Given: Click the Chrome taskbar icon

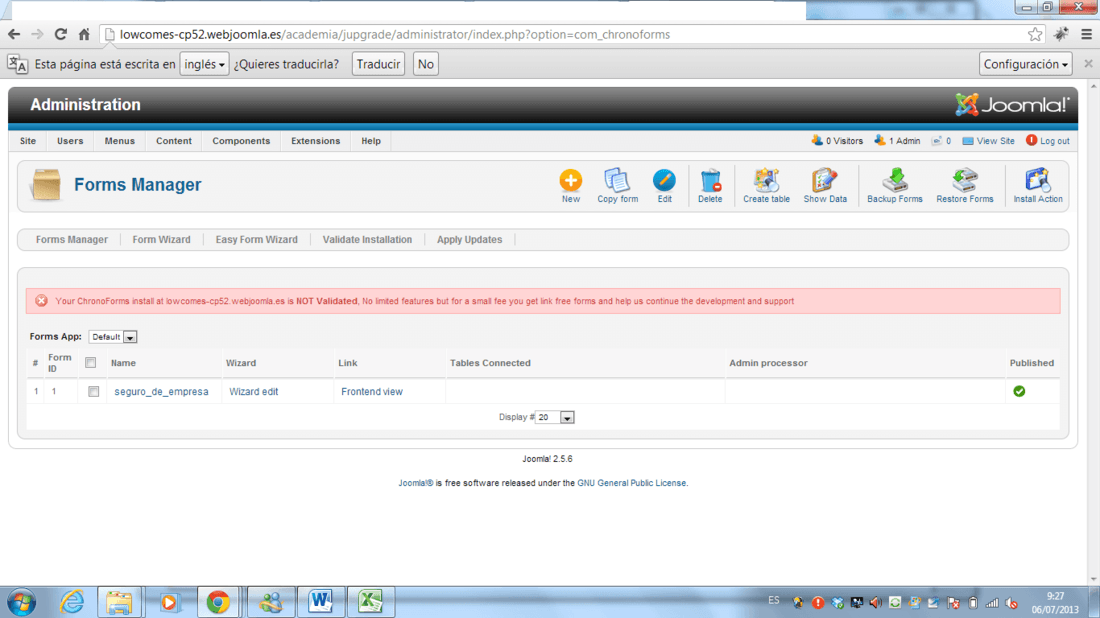Looking at the screenshot, I should [x=218, y=603].
